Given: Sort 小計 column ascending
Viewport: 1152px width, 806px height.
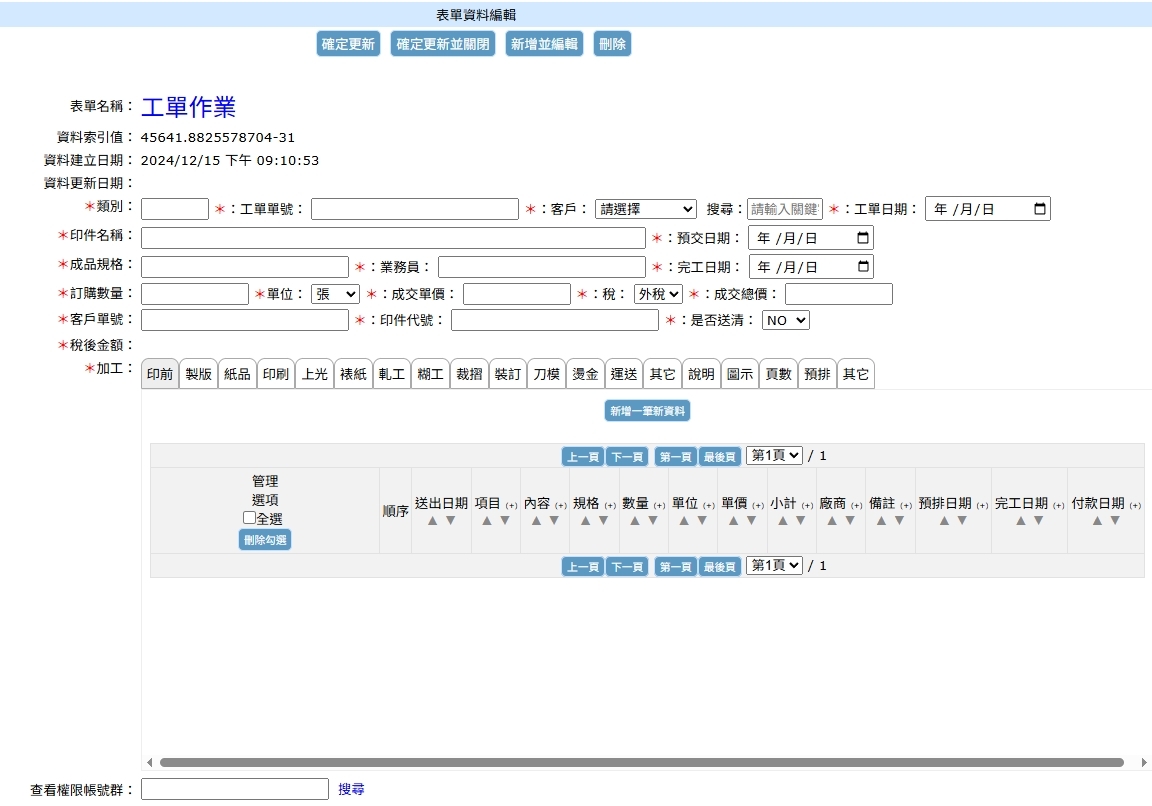Looking at the screenshot, I should [x=782, y=521].
